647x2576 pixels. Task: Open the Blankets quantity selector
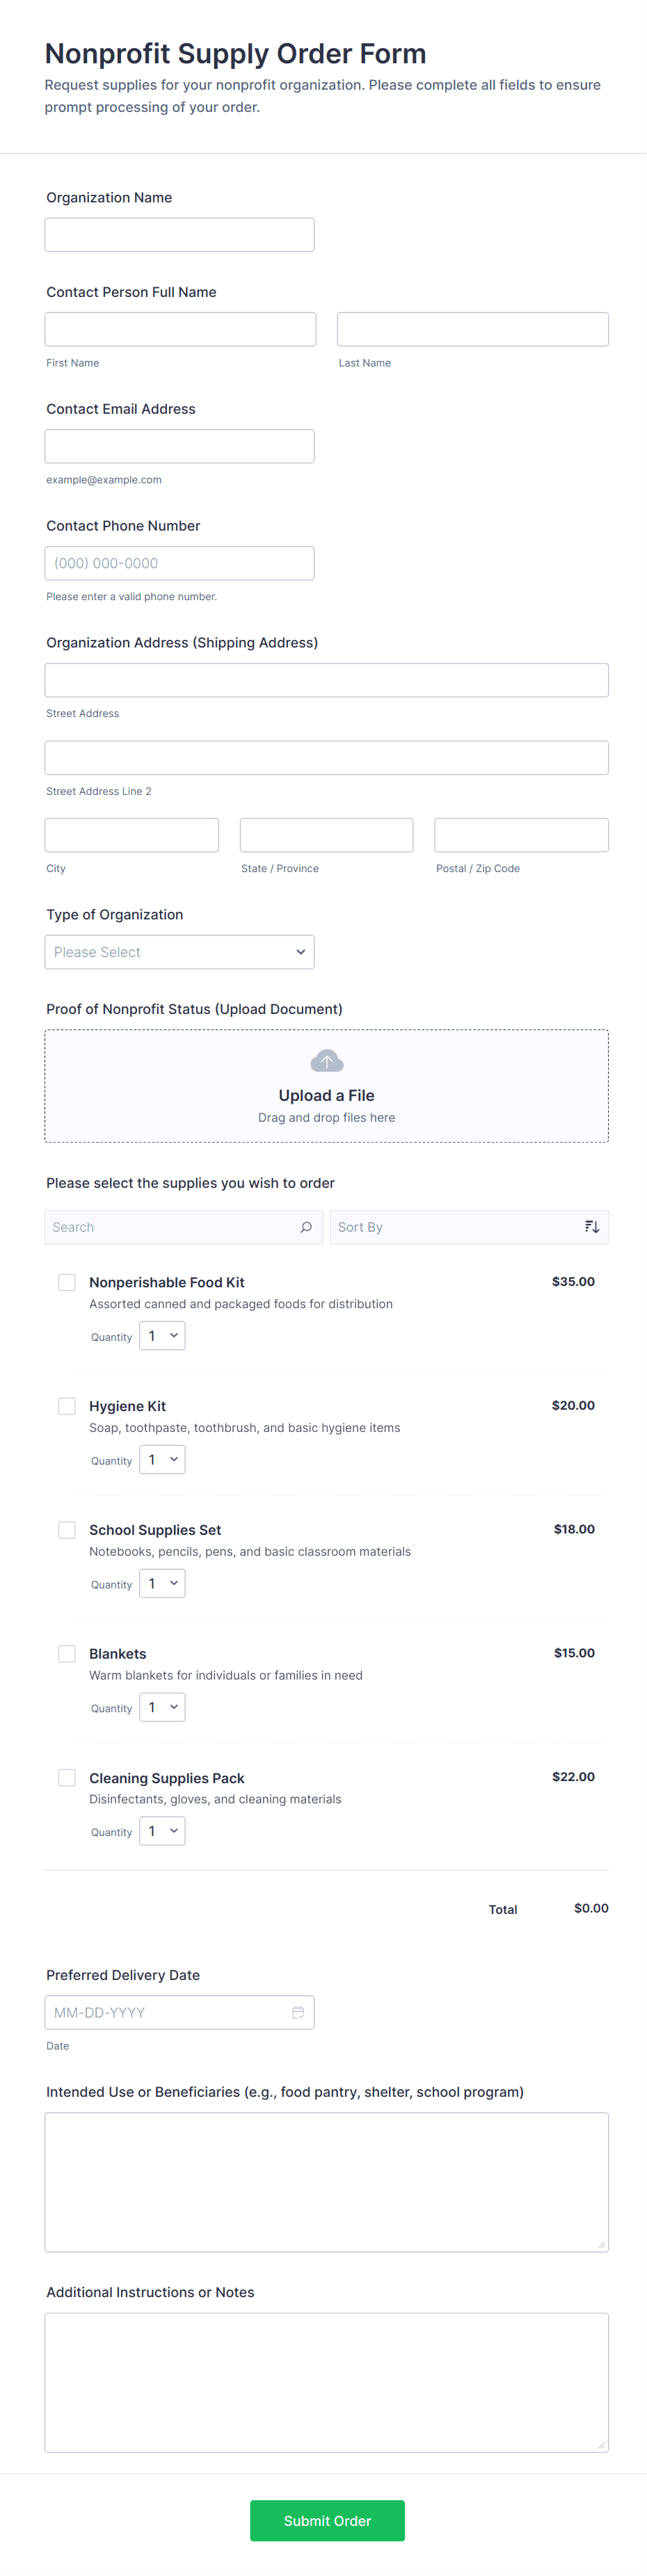point(162,1708)
